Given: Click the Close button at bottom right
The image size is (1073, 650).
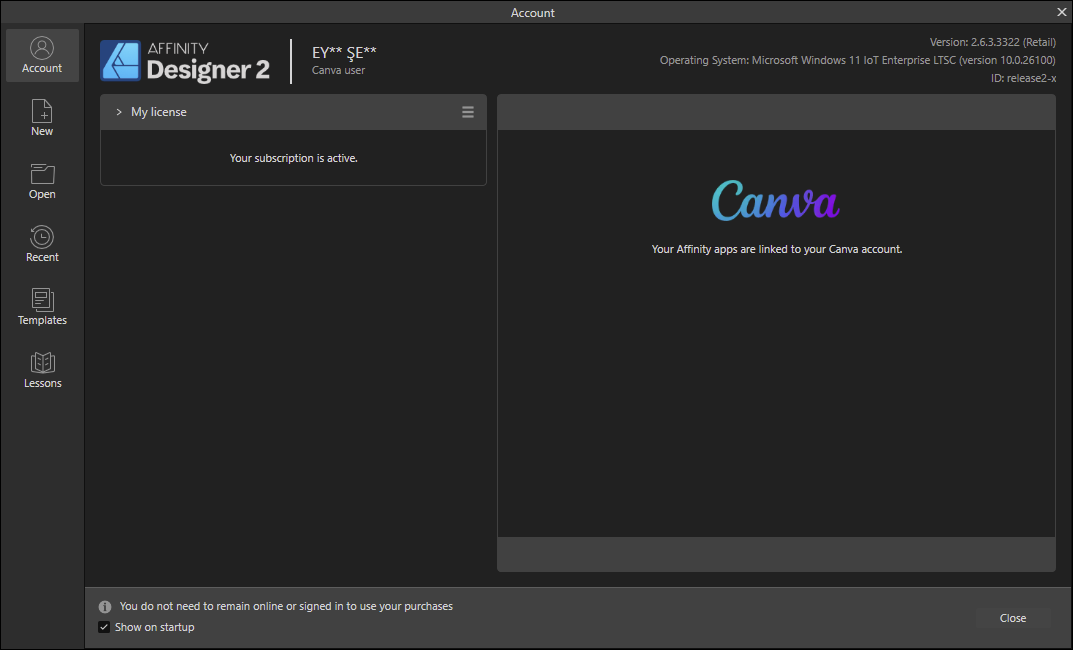Looking at the screenshot, I should coord(1013,619).
